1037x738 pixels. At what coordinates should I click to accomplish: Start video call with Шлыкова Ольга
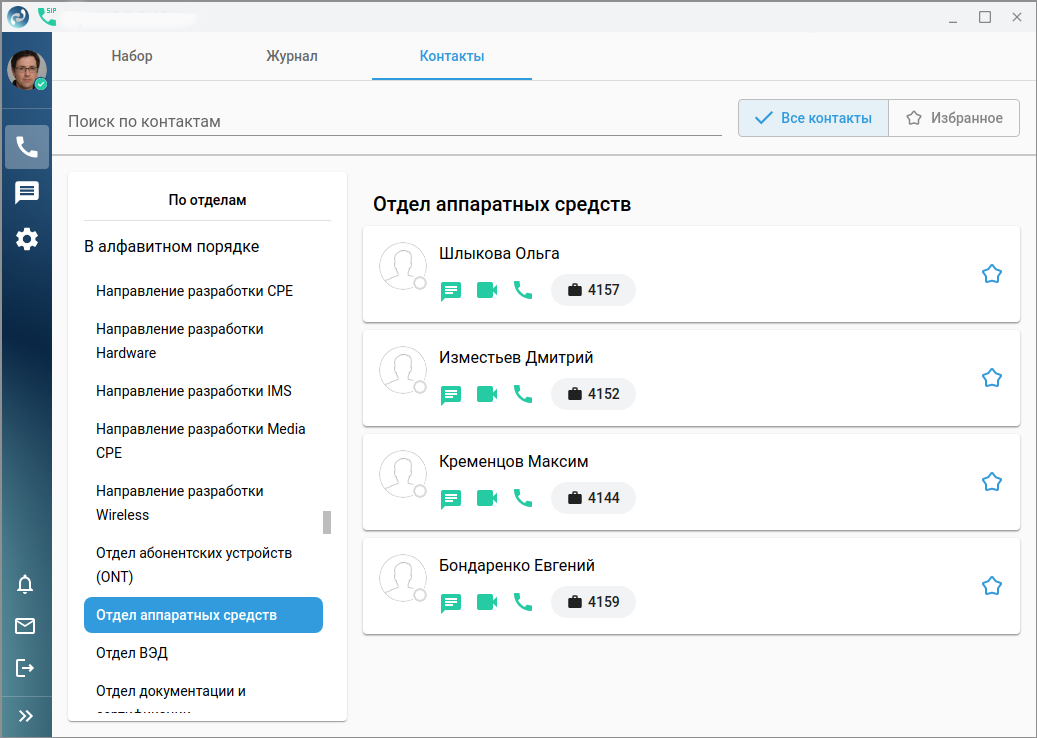click(487, 290)
